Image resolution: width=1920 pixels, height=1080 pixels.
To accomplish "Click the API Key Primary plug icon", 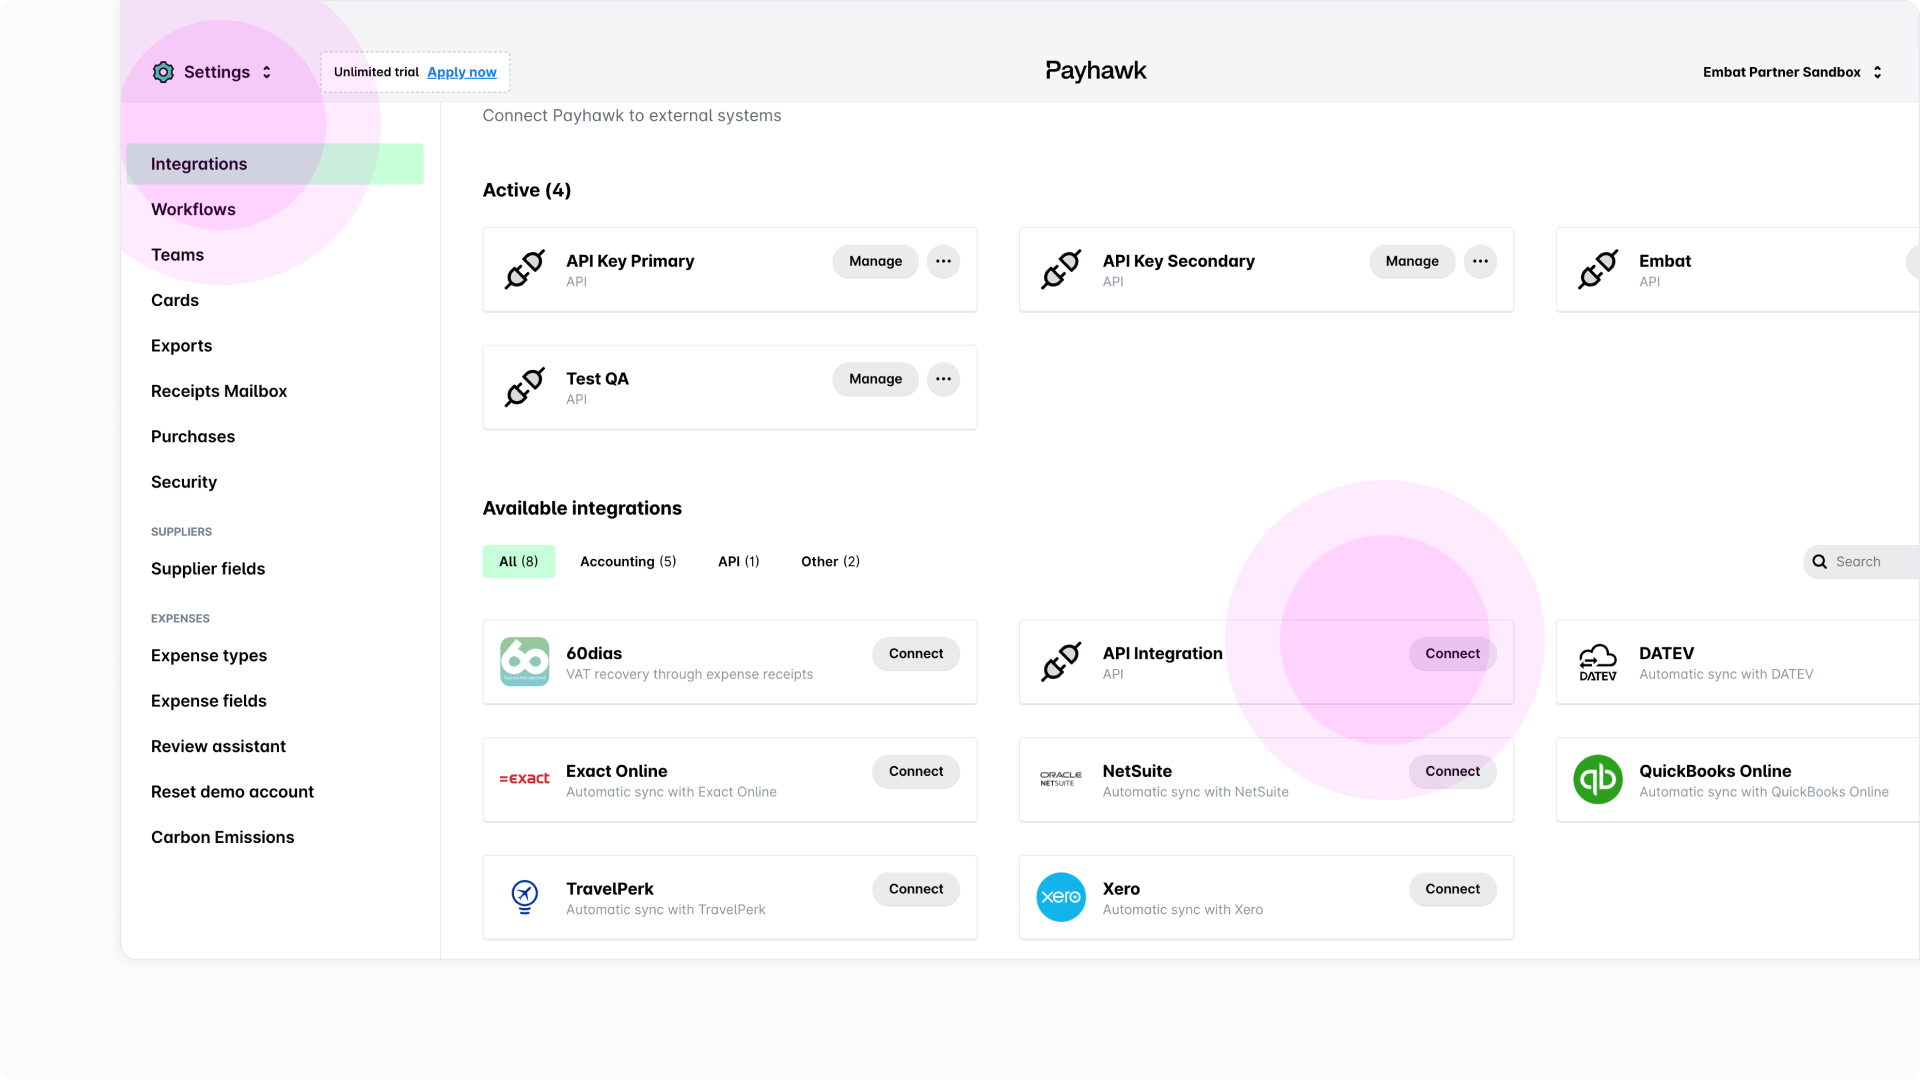I will (x=524, y=269).
